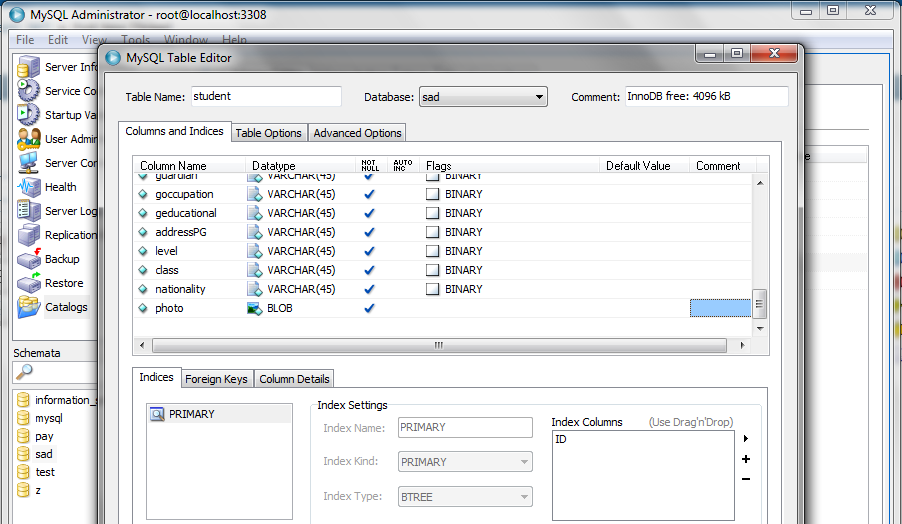
Task: Open the Startup Variables icon
Action: 28,114
